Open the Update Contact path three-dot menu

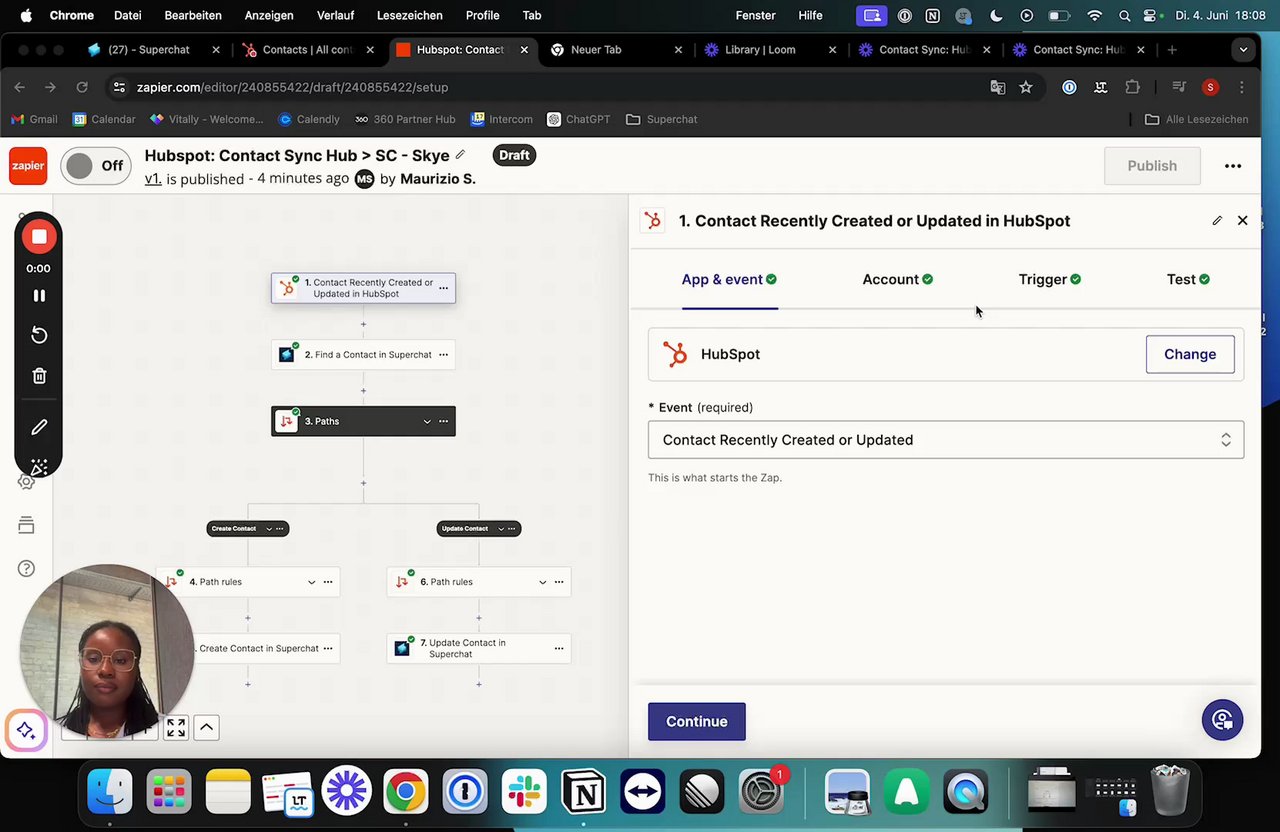coord(511,528)
